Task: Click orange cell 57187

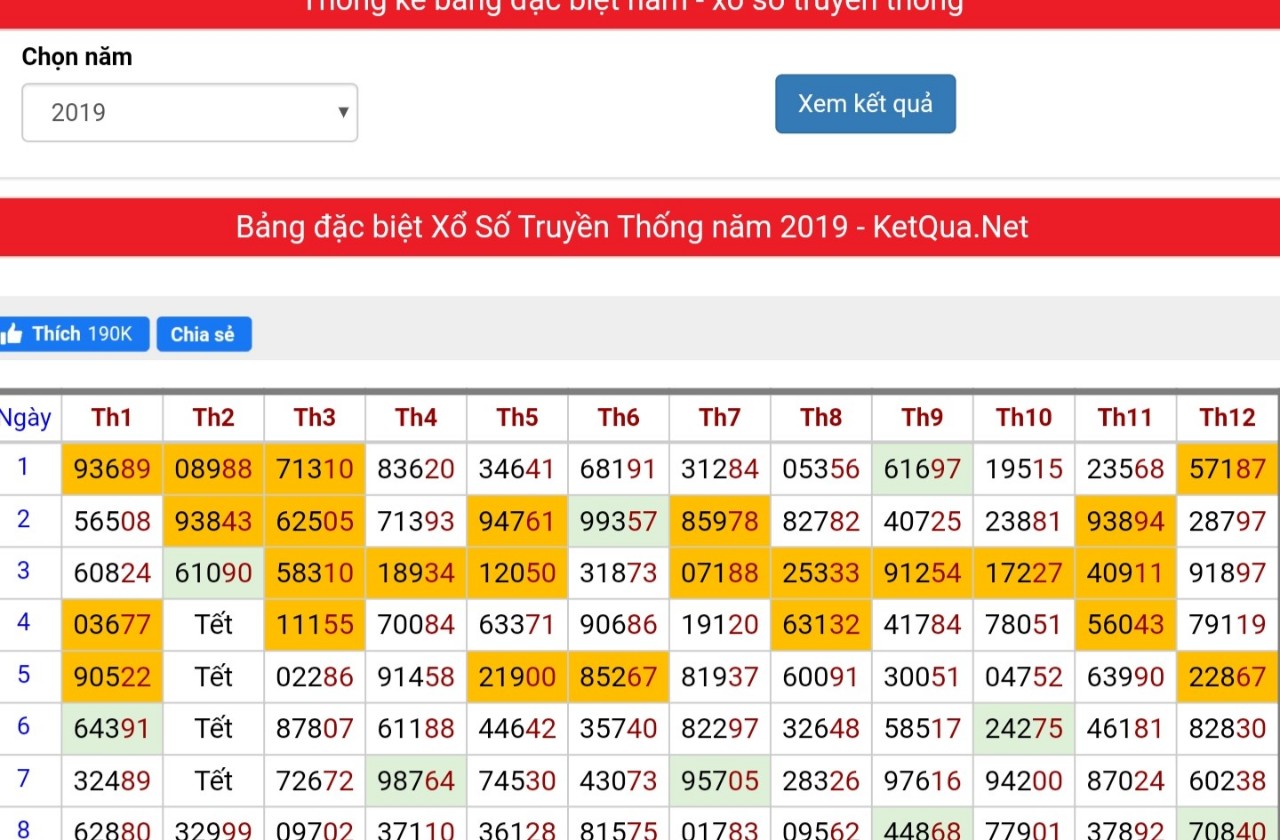Action: pos(1227,469)
